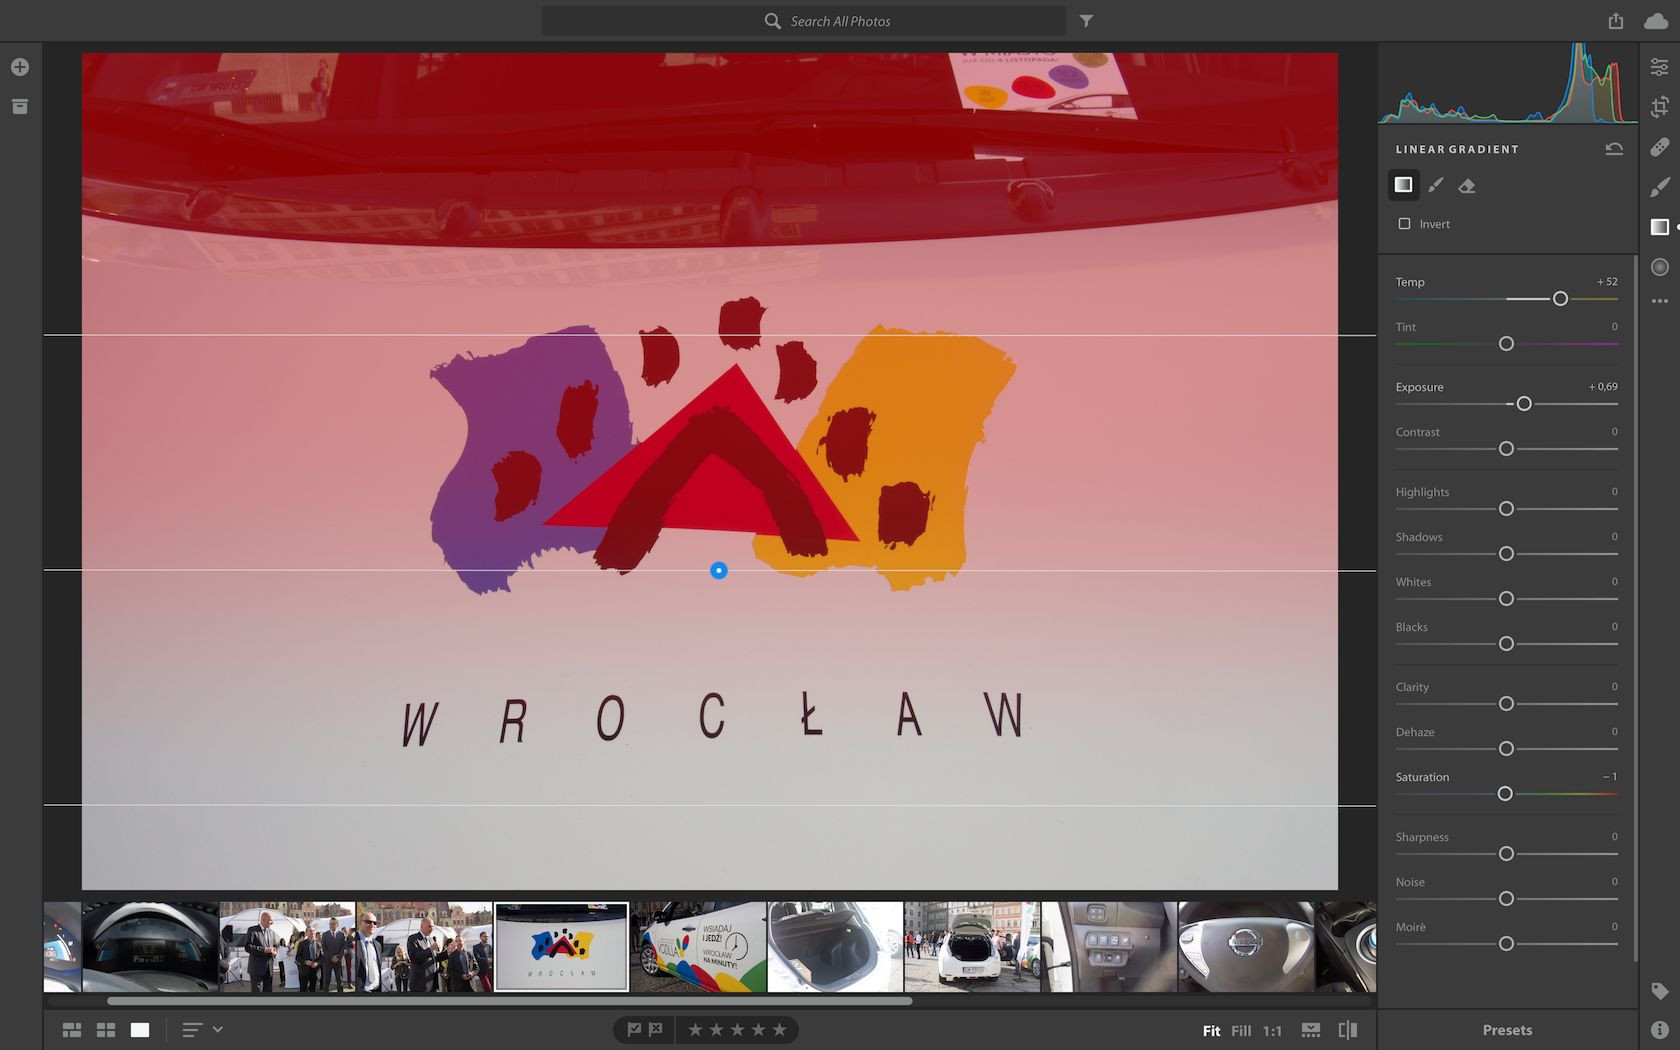Open the share icon in top bar

point(1616,21)
